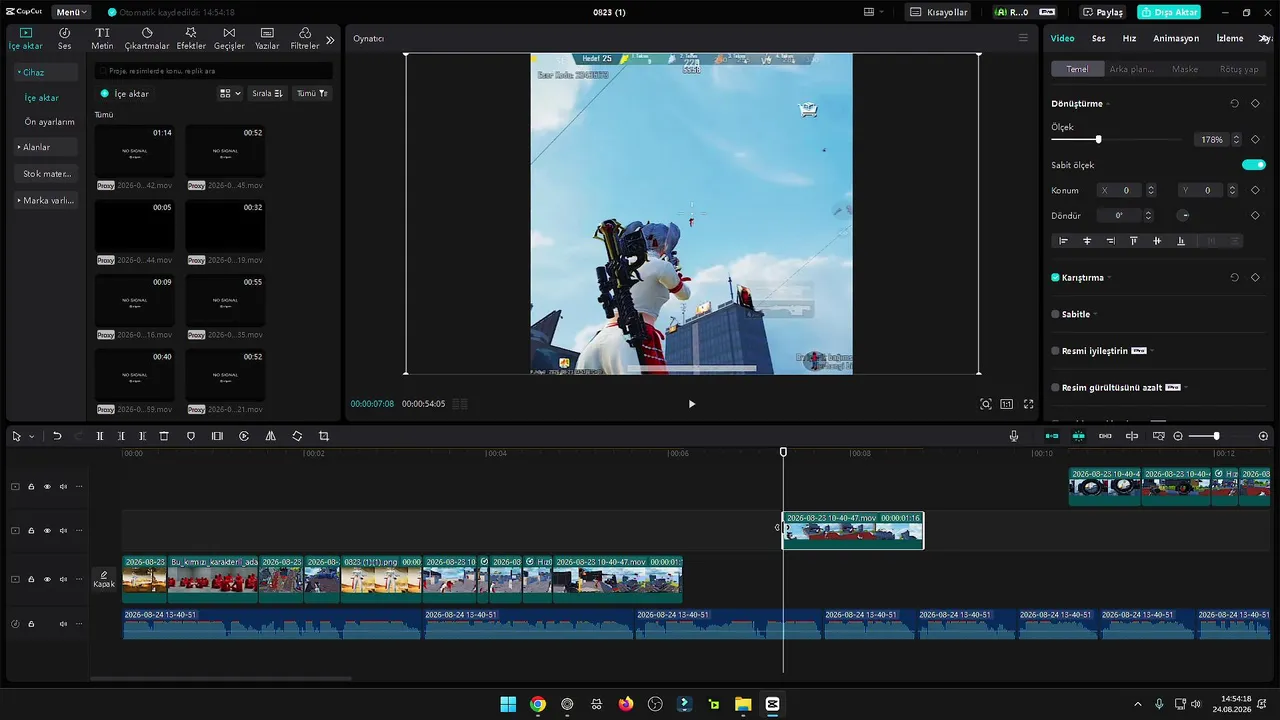This screenshot has height=720, width=1280.
Task: Expand the Marka varlıkları sidebar section
Action: coord(46,200)
